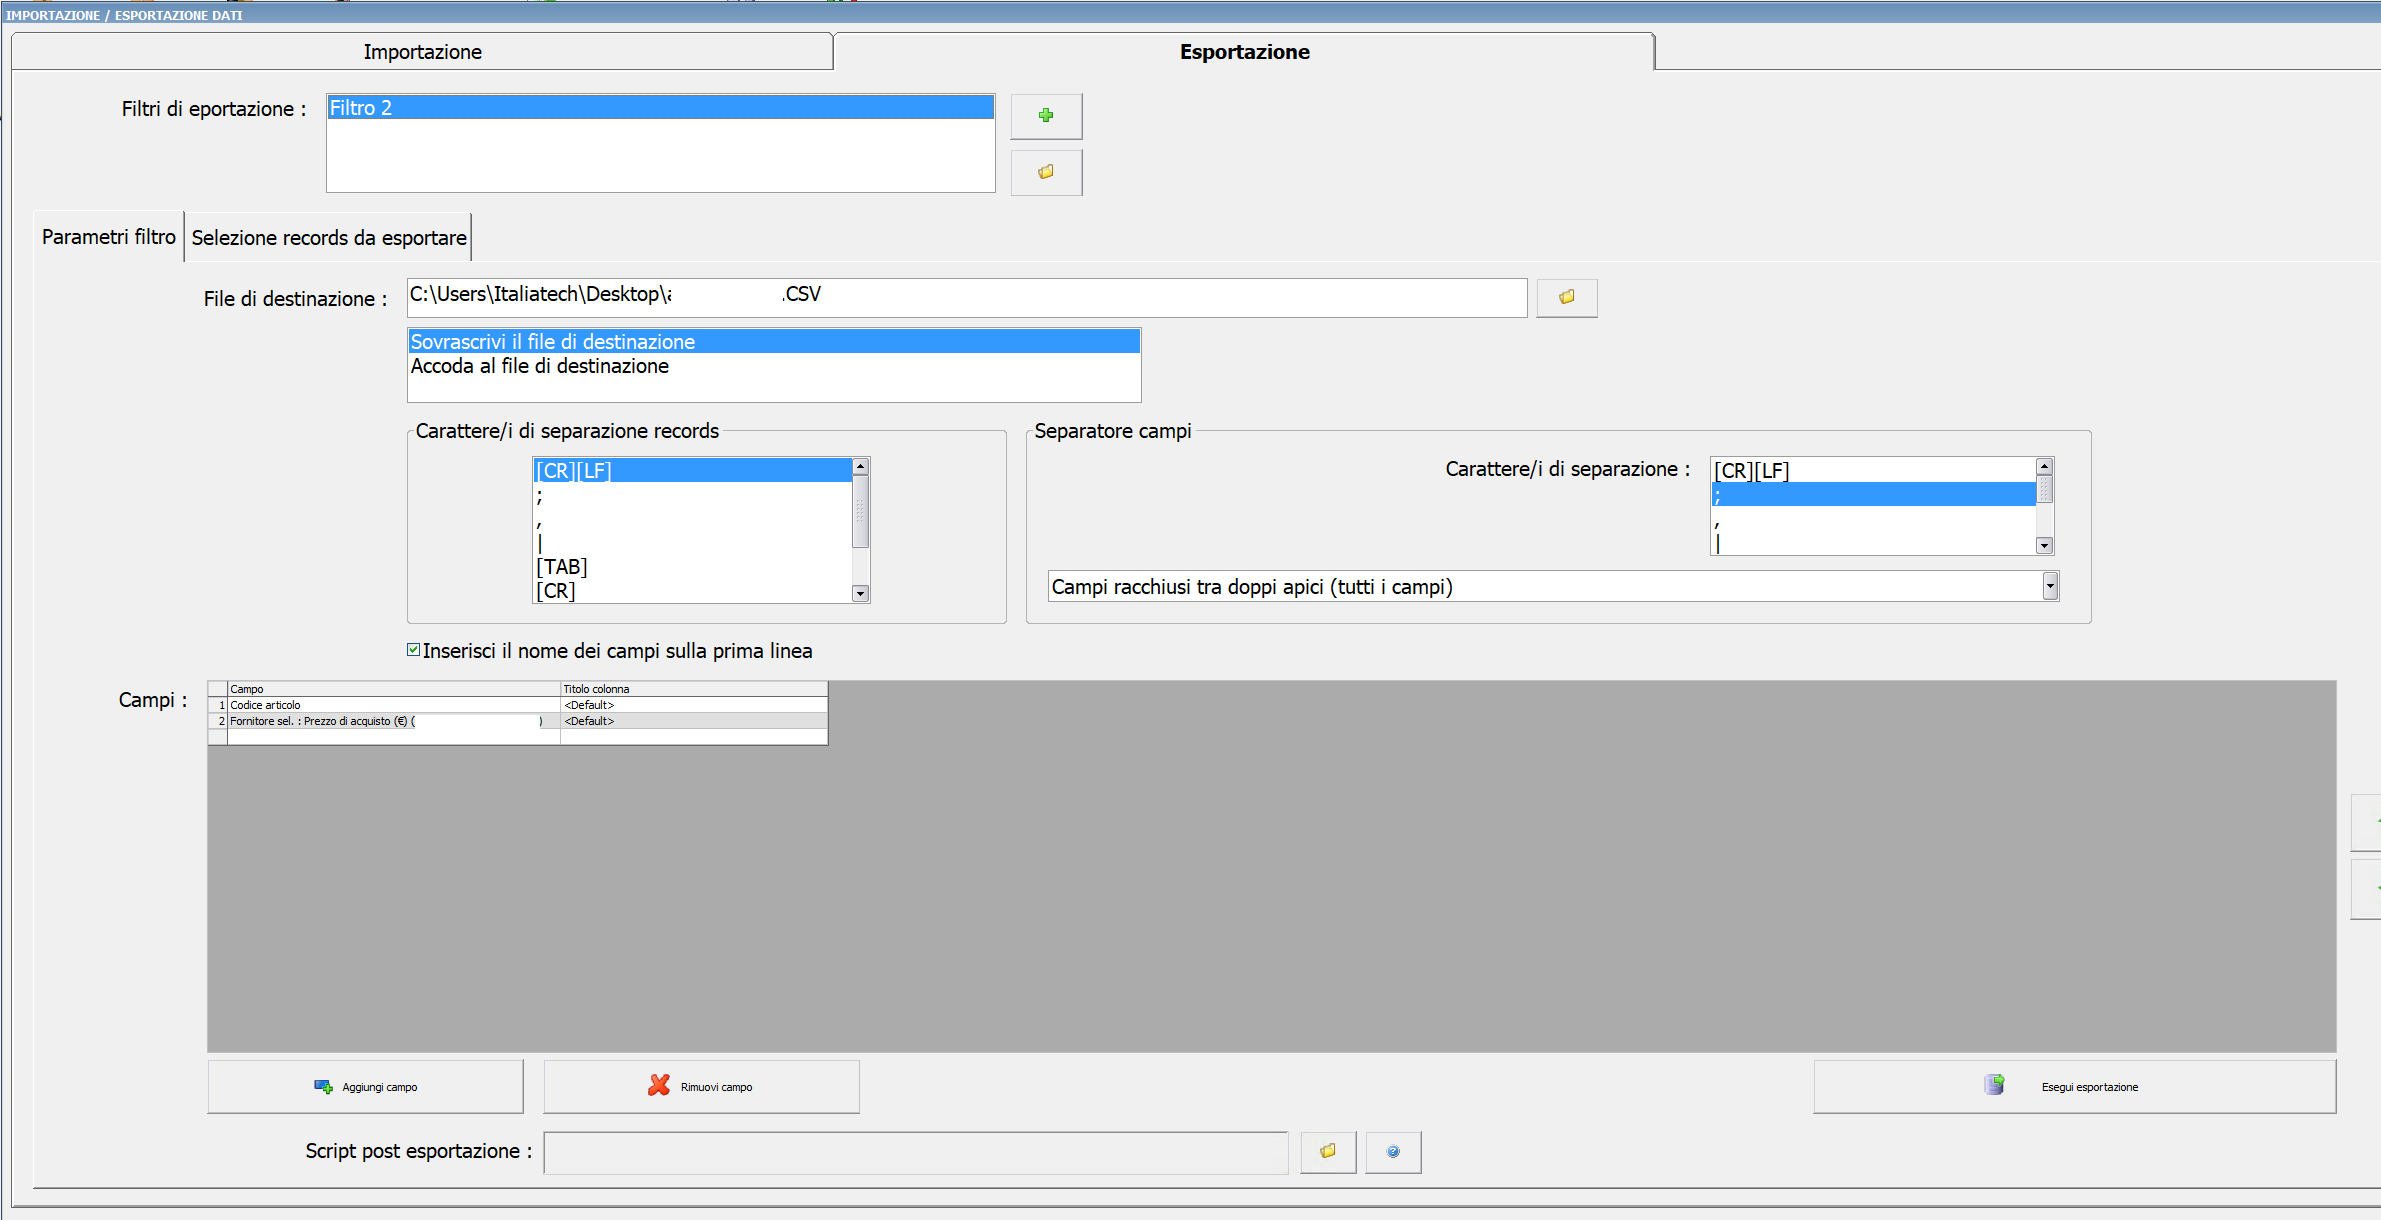Switch to Importazione tab
This screenshot has width=2381, height=1220.
coord(422,52)
